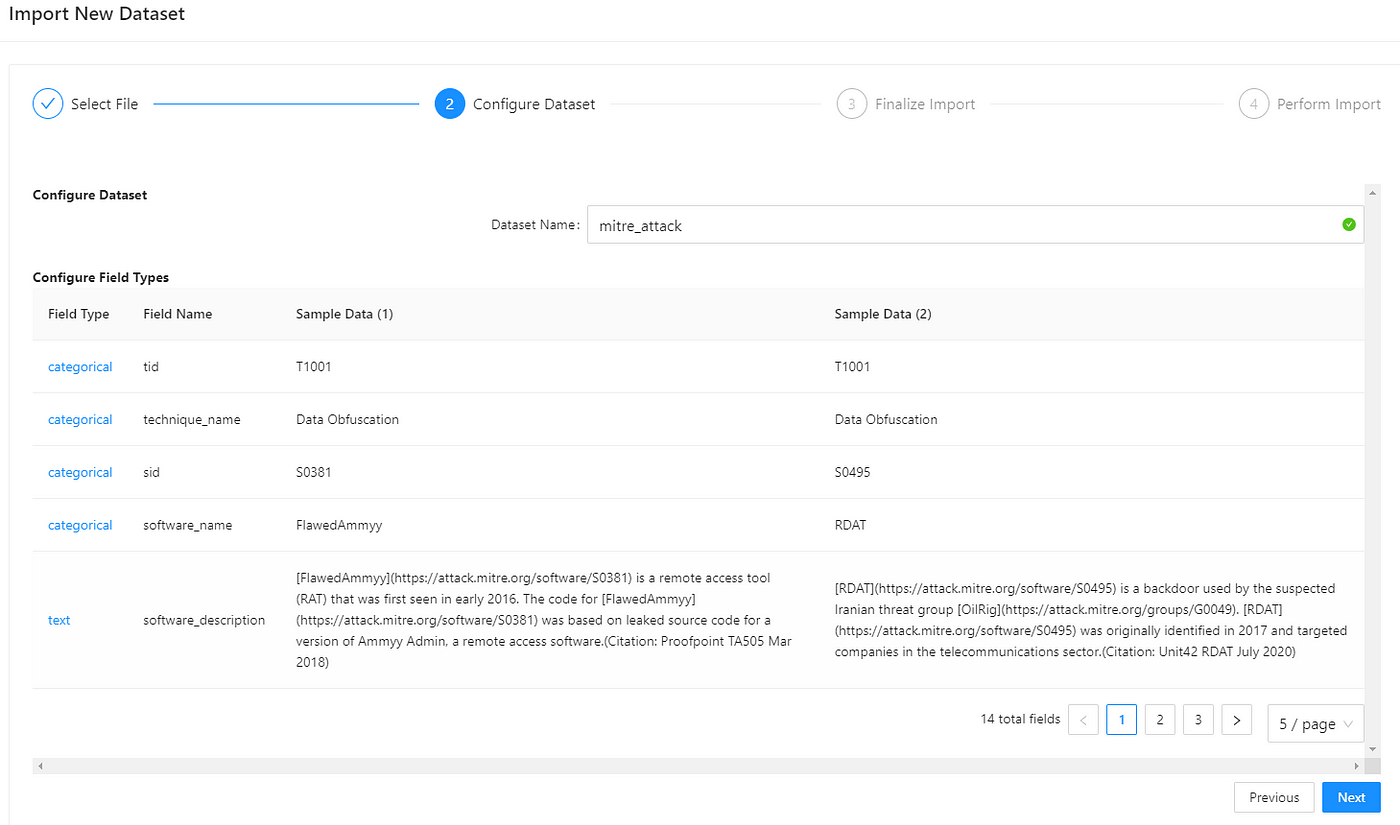Click the Next button to continue
The width and height of the screenshot is (1400, 825).
(1351, 797)
